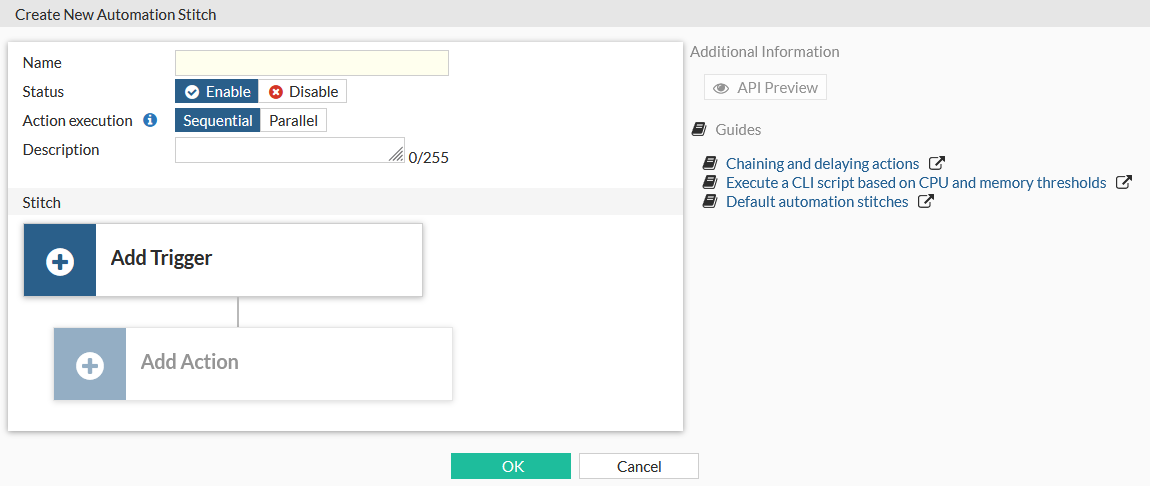1150x486 pixels.
Task: Click external link icon beside Chaining and delaying actions
Action: tap(937, 163)
